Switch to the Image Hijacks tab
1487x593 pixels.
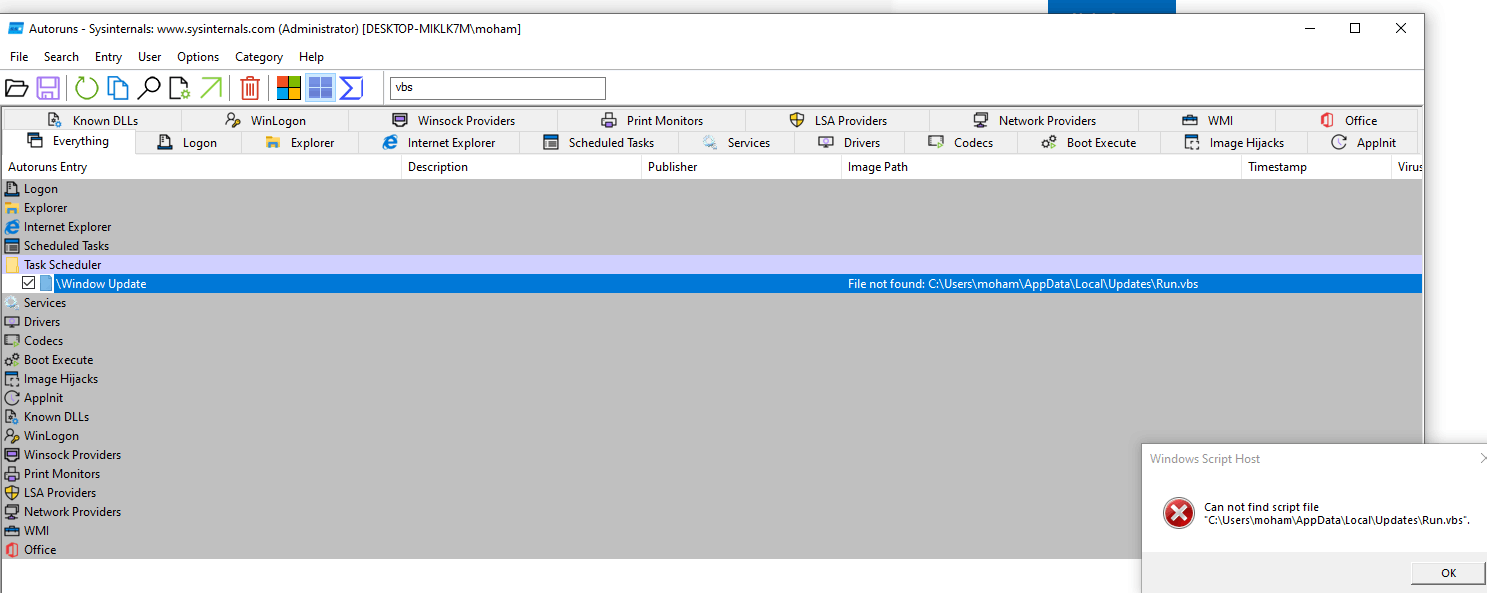[1234, 143]
